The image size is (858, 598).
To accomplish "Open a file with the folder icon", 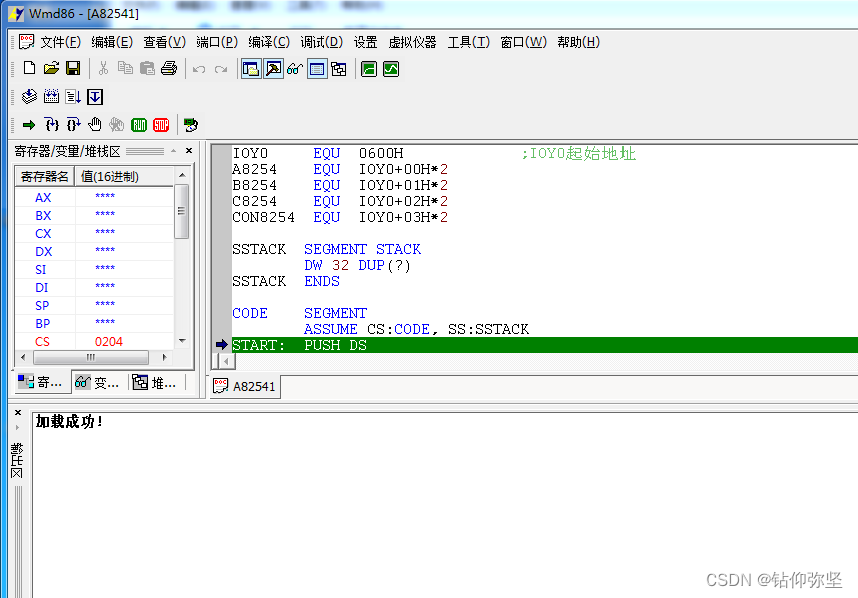I will tap(51, 68).
